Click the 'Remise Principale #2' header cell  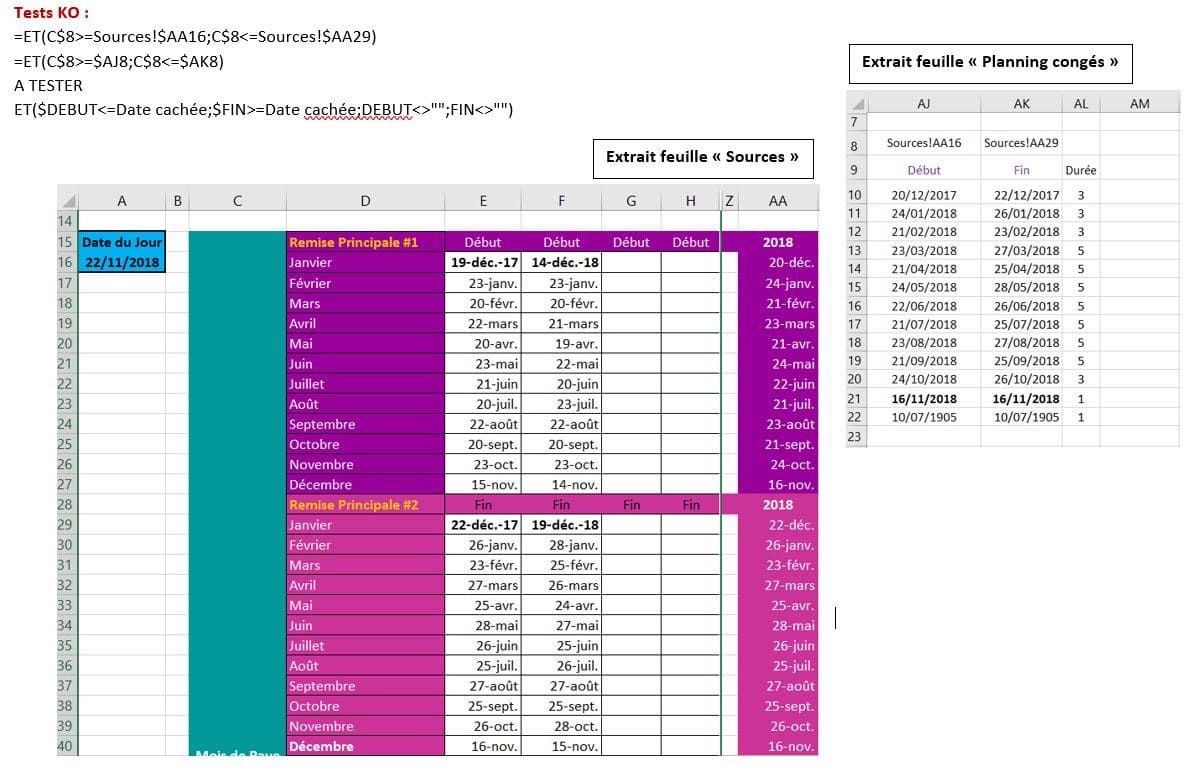coord(364,505)
